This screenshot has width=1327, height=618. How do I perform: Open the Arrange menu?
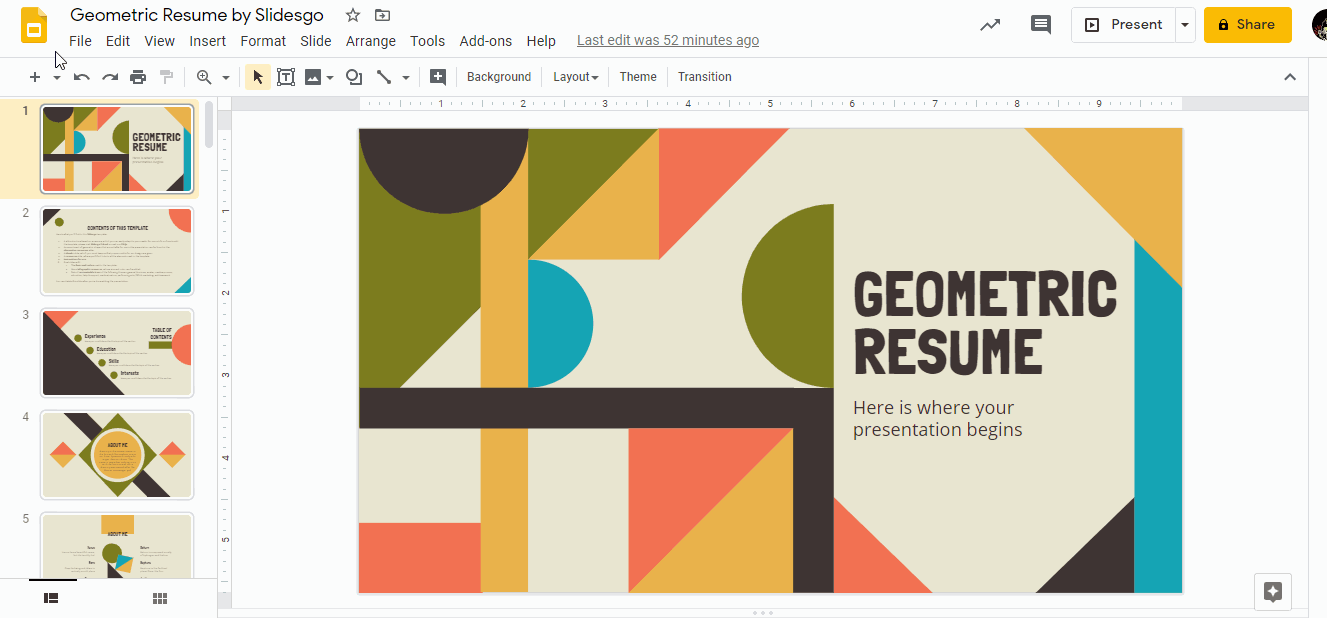[x=370, y=41]
